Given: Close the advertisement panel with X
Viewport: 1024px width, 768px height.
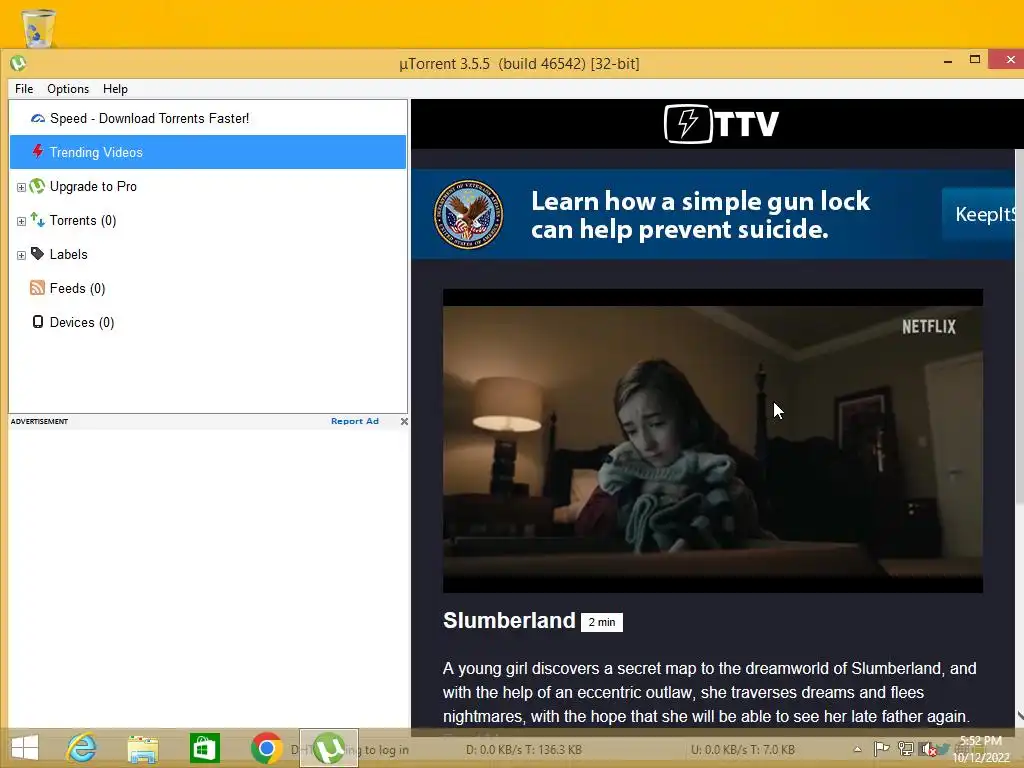Looking at the screenshot, I should tap(404, 421).
